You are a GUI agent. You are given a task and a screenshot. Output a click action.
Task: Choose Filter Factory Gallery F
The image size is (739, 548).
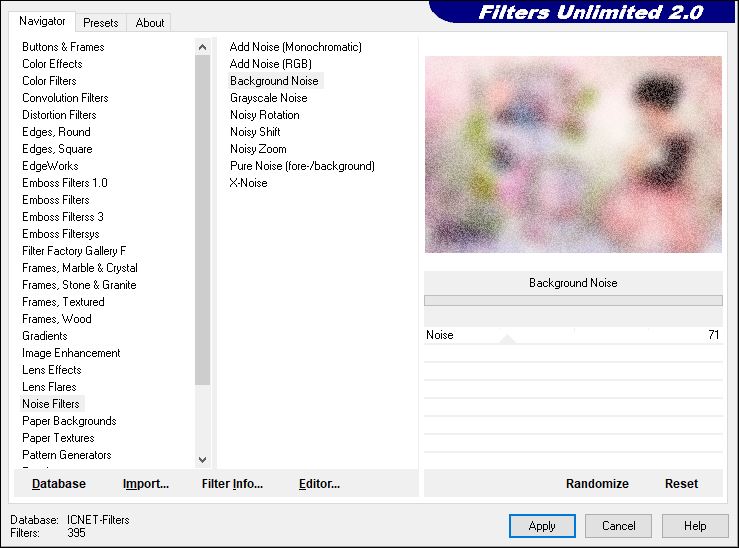(74, 251)
